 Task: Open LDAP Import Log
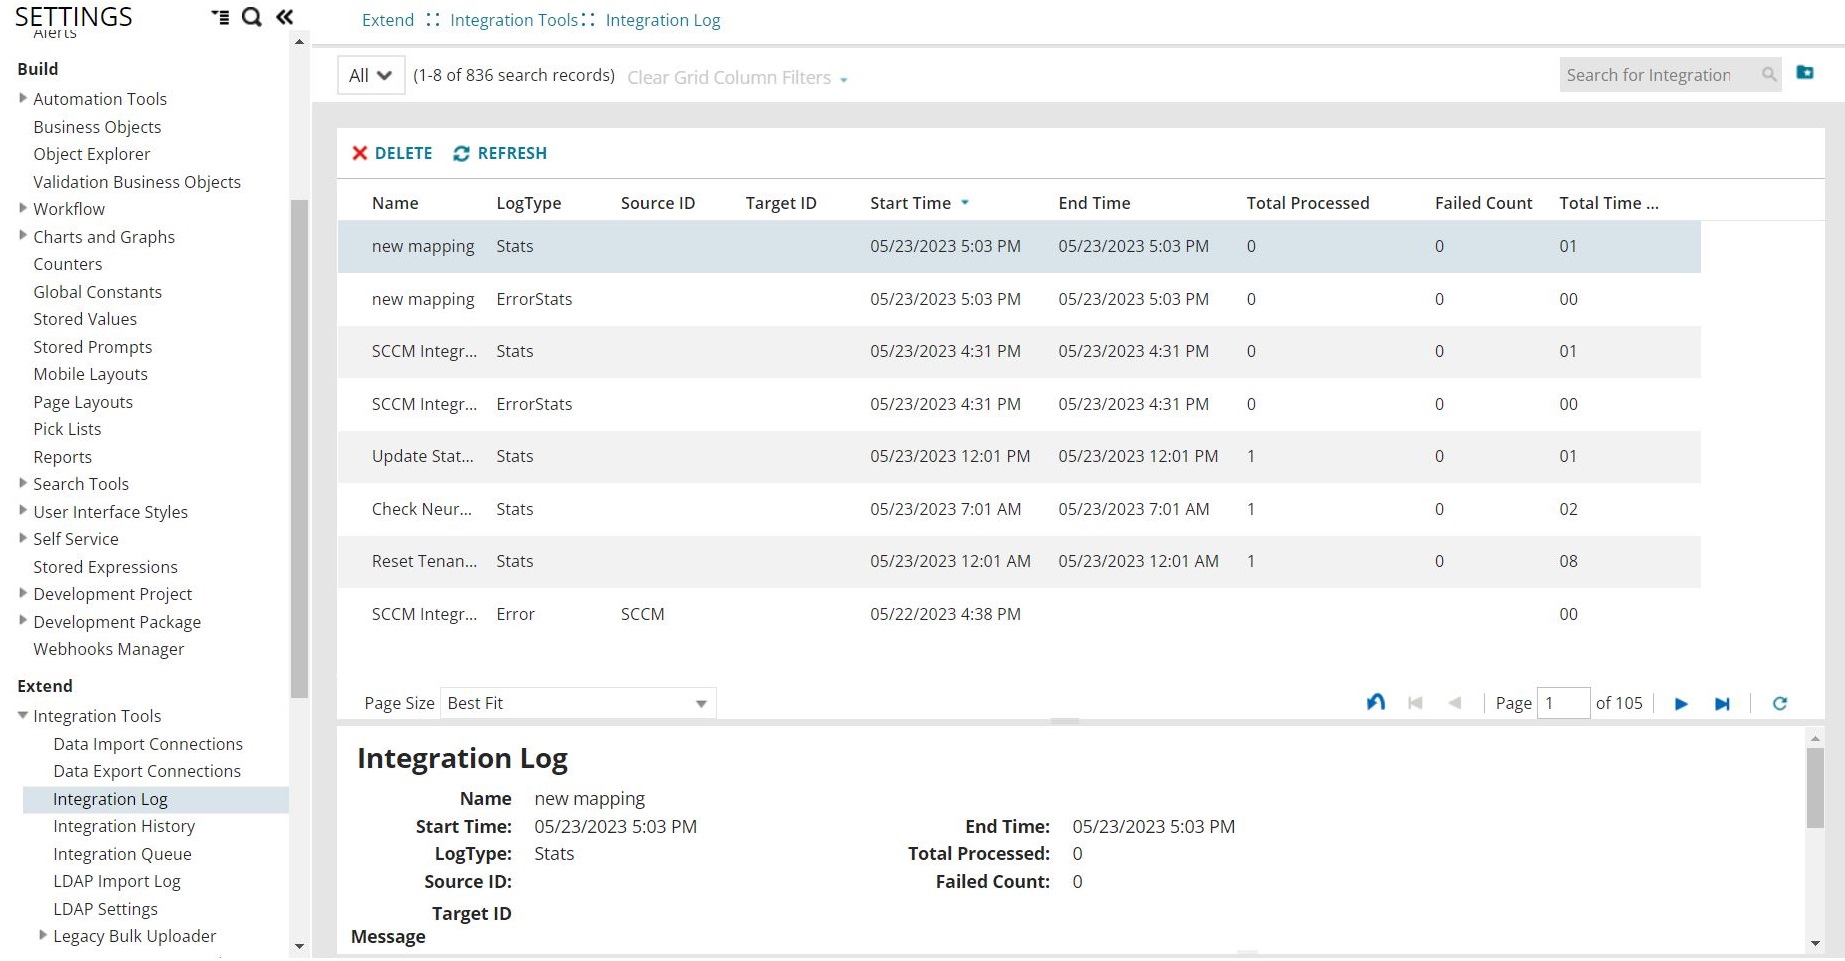[117, 881]
